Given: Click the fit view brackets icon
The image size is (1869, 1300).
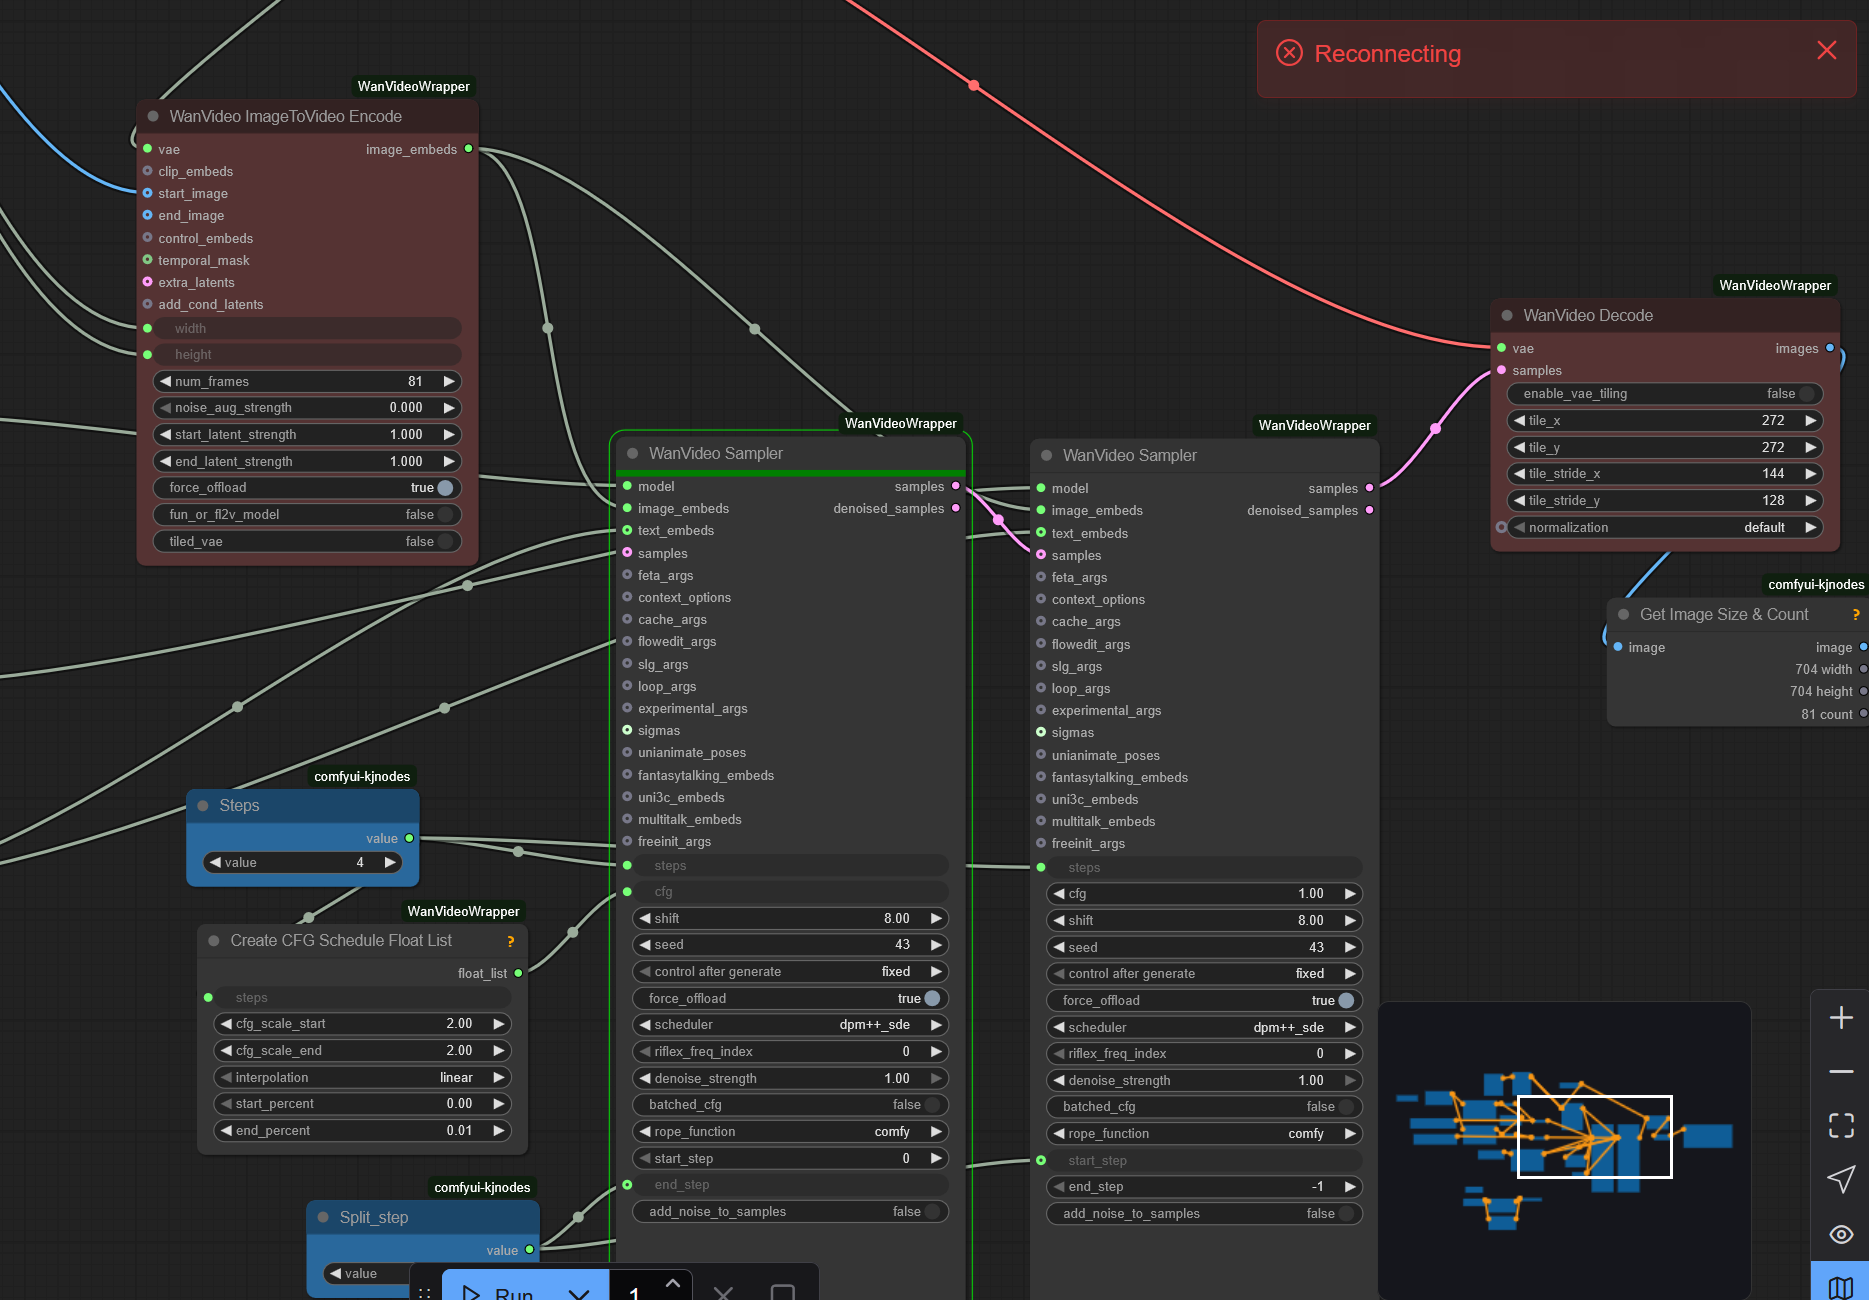Looking at the screenshot, I should coord(1841,1125).
